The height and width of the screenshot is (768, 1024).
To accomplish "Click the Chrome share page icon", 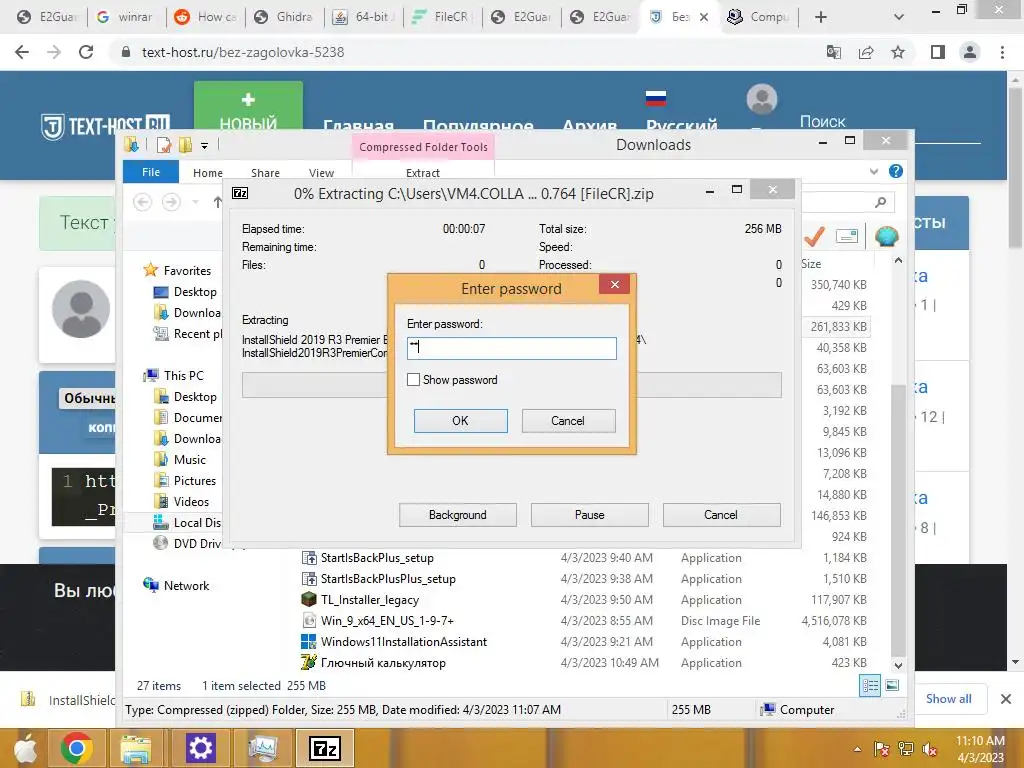I will pyautogui.click(x=866, y=52).
